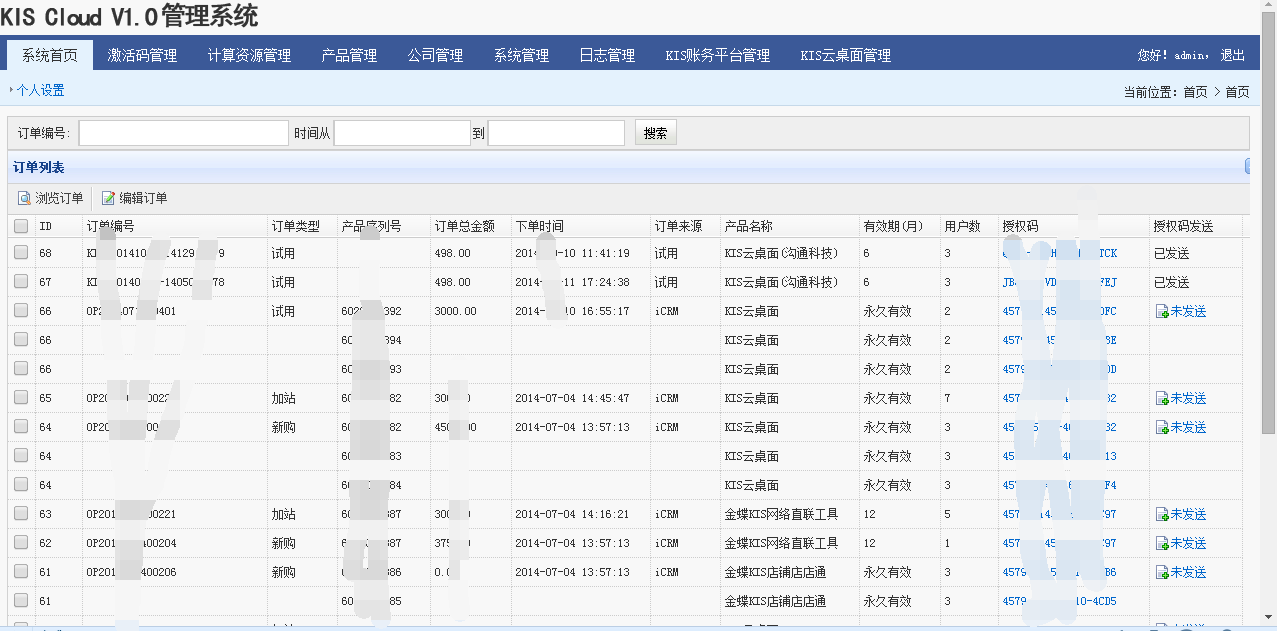The width and height of the screenshot is (1277, 631).
Task: Go to 计算资源管理 menu
Action: (x=249, y=55)
